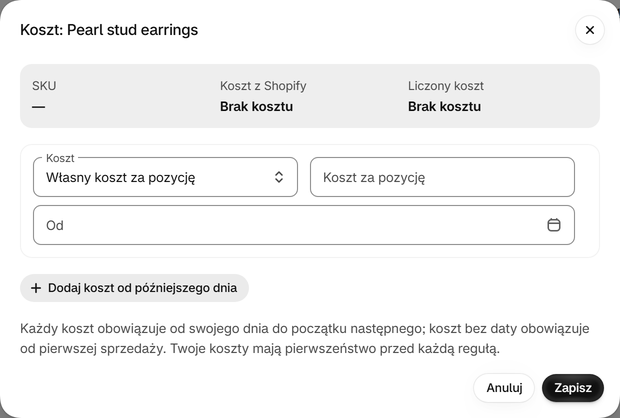Click the dialog title Koszt: Pearl stud earrings
The width and height of the screenshot is (620, 418).
109,30
